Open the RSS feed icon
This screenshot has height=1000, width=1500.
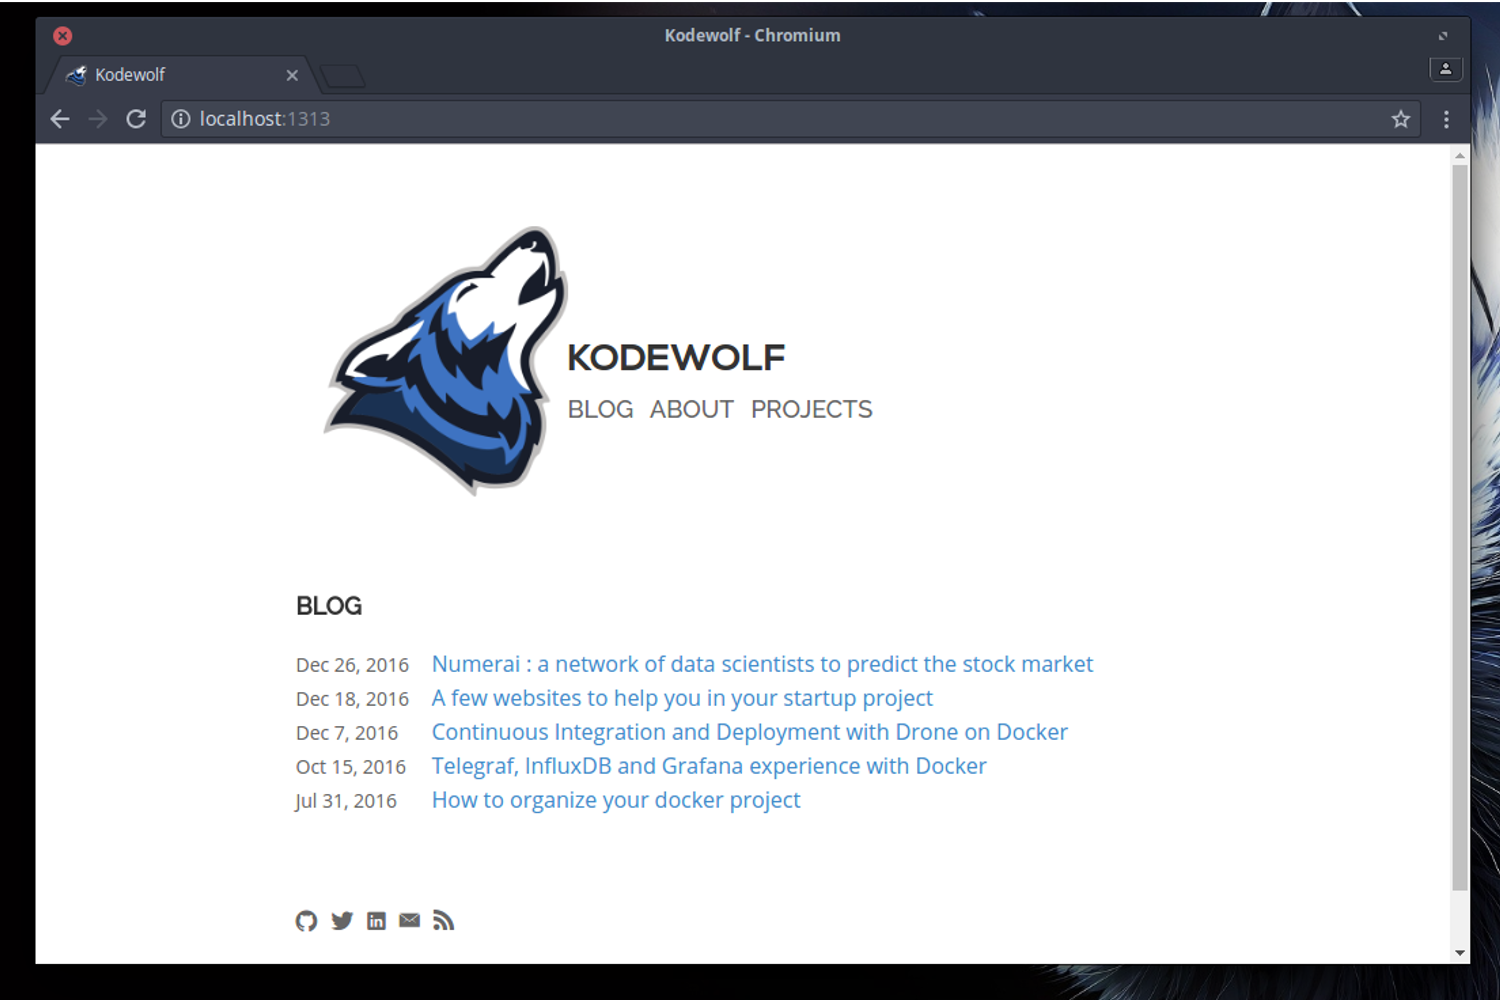coord(444,921)
